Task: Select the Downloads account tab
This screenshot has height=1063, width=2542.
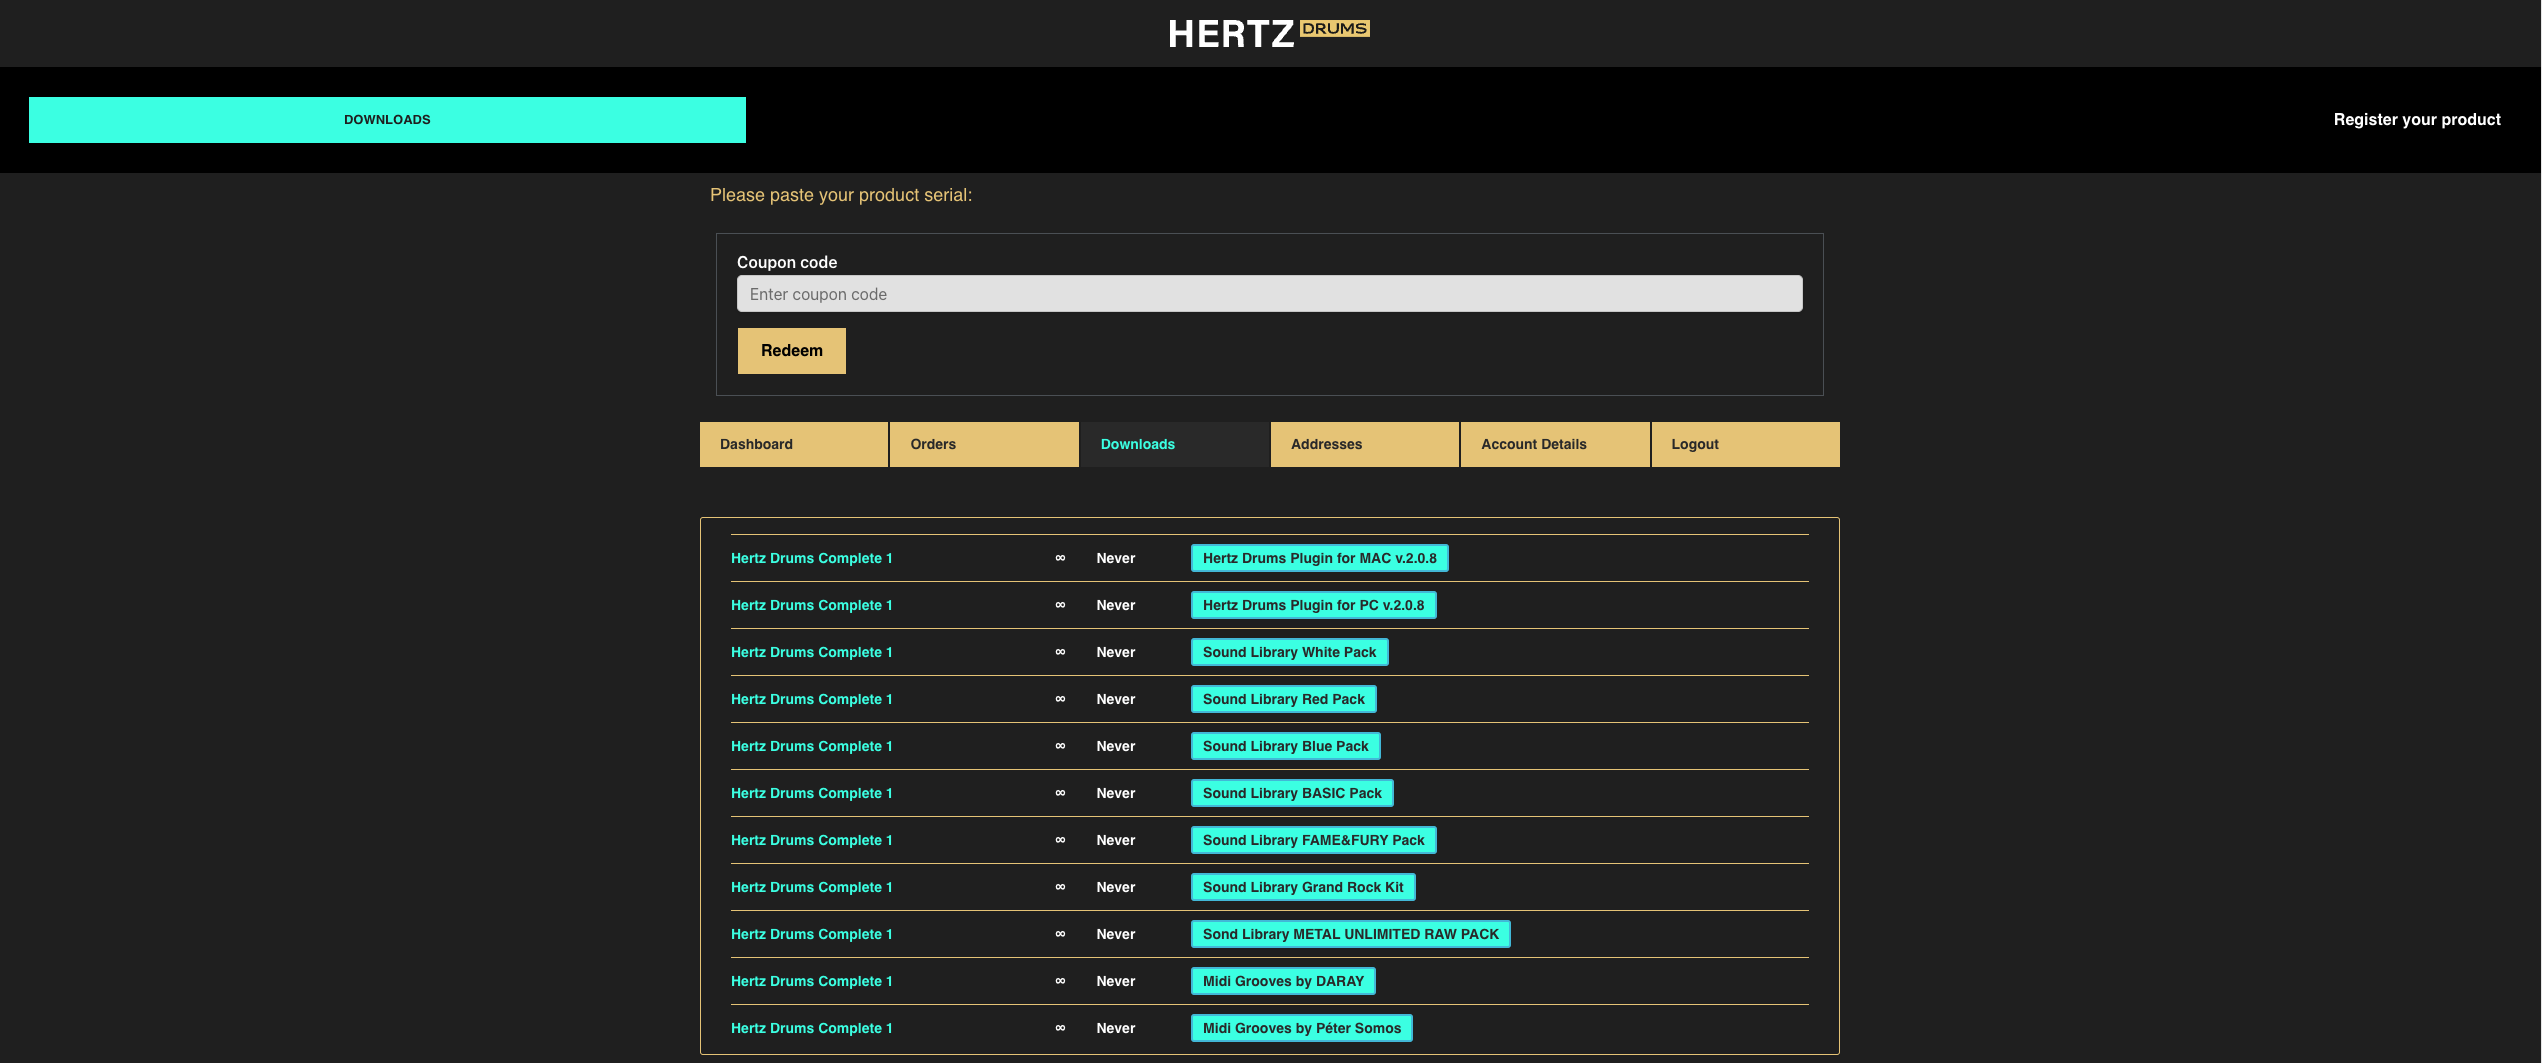Action: (x=1174, y=444)
